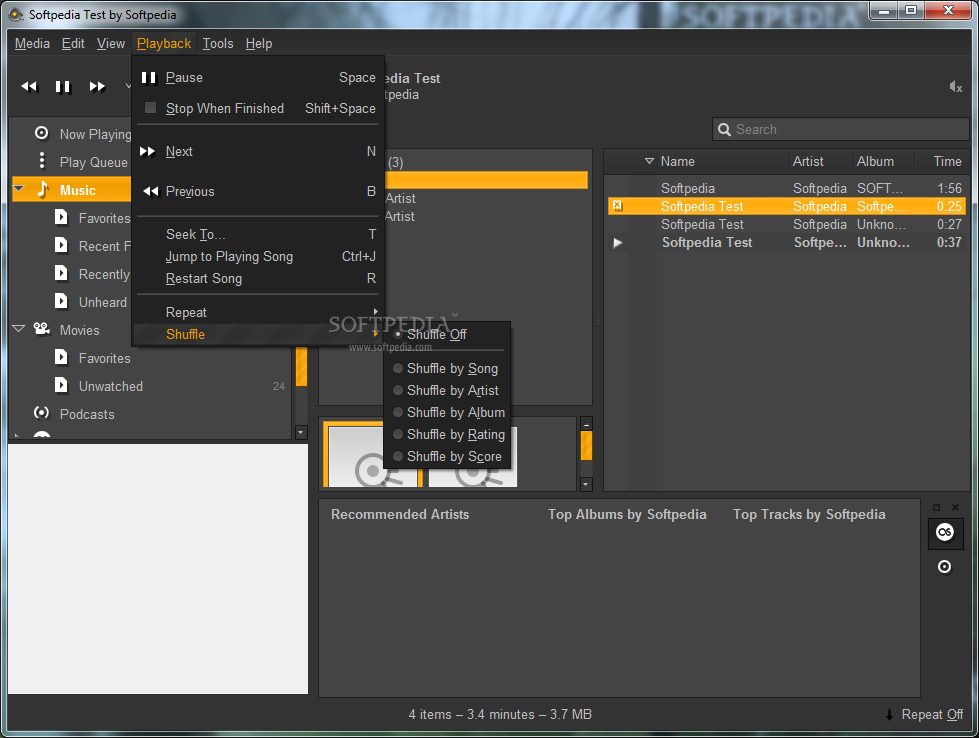Open Unwatched movies playlist
The height and width of the screenshot is (738, 979).
tap(111, 386)
